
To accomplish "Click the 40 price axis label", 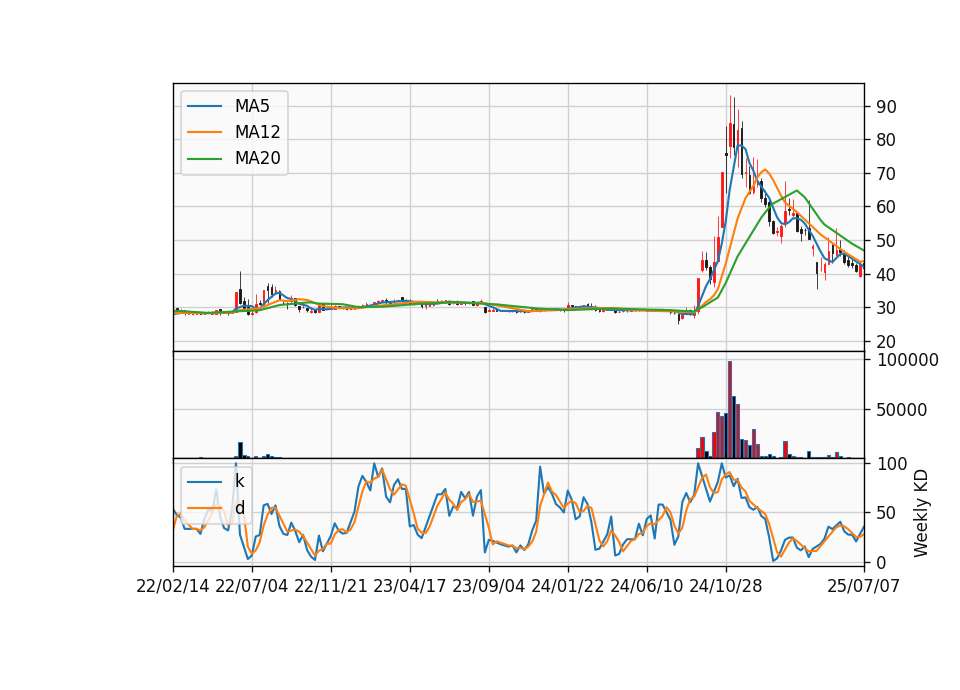I will [886, 274].
